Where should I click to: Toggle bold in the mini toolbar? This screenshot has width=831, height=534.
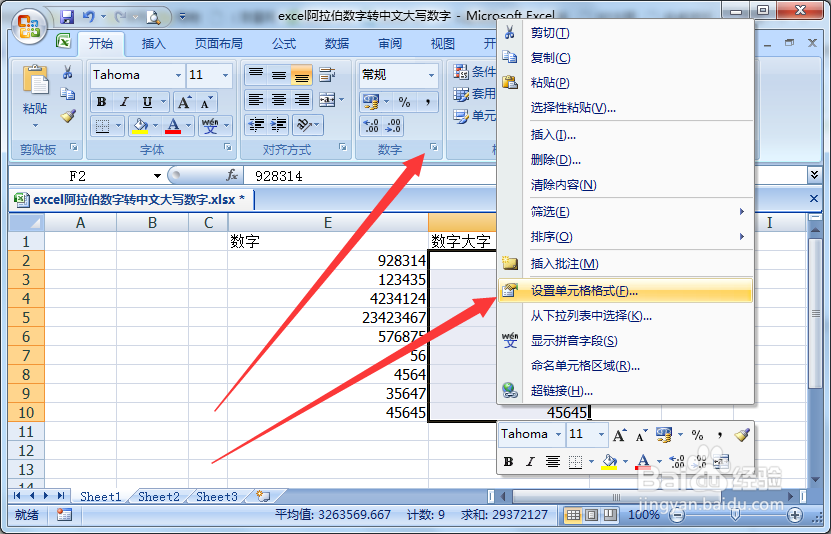click(x=508, y=462)
